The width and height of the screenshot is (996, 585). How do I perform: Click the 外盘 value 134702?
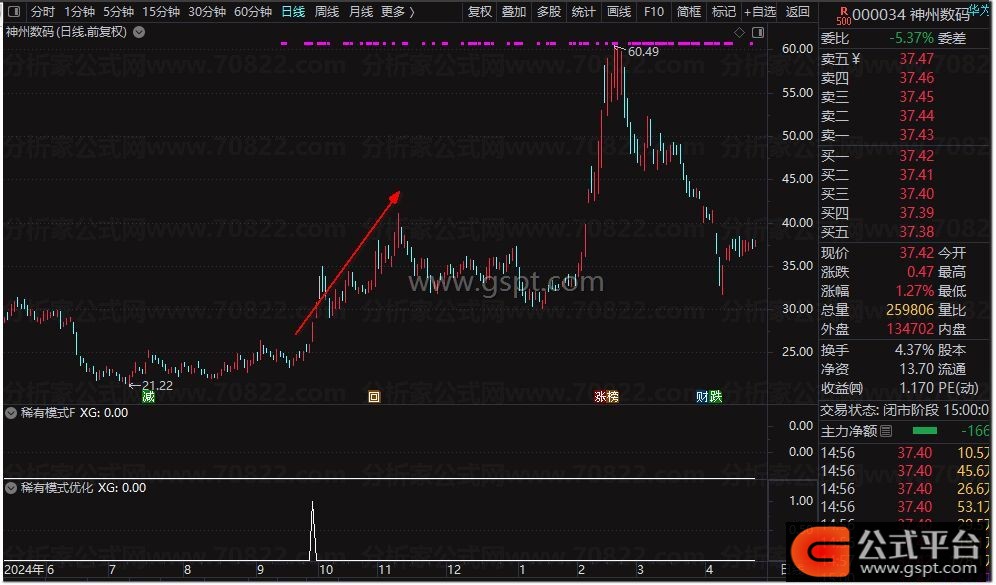point(910,329)
